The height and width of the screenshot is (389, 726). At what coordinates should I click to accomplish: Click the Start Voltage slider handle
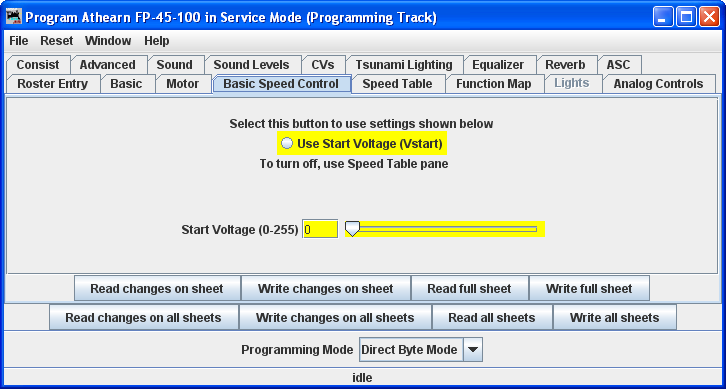point(353,229)
